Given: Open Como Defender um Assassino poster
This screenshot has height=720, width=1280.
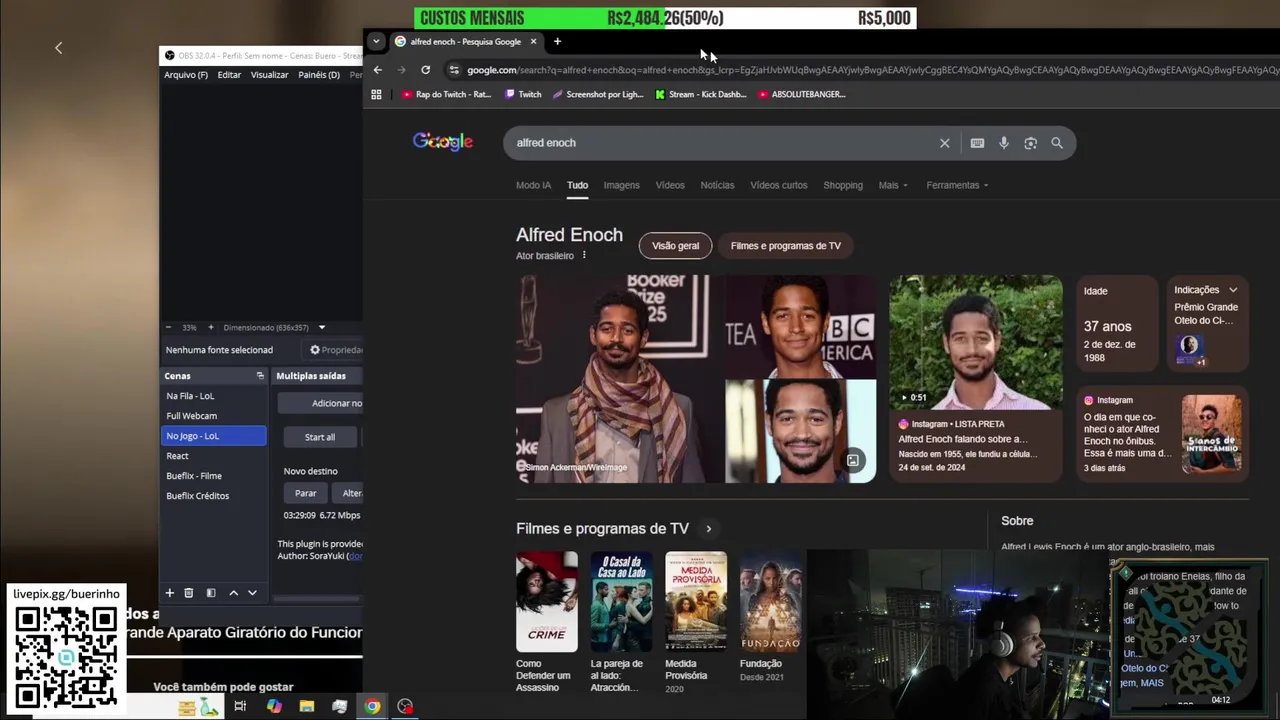Looking at the screenshot, I should coord(547,602).
